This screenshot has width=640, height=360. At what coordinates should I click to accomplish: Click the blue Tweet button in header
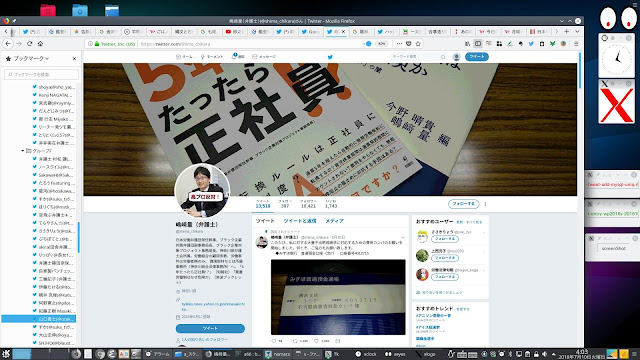click(x=476, y=57)
